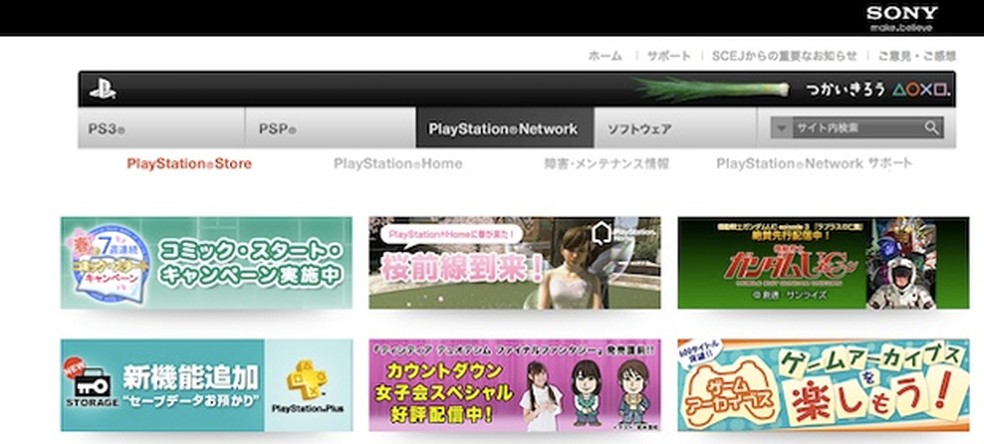The height and width of the screenshot is (444, 984).
Task: Open ご意見・ご感想 link
Action: (916, 56)
